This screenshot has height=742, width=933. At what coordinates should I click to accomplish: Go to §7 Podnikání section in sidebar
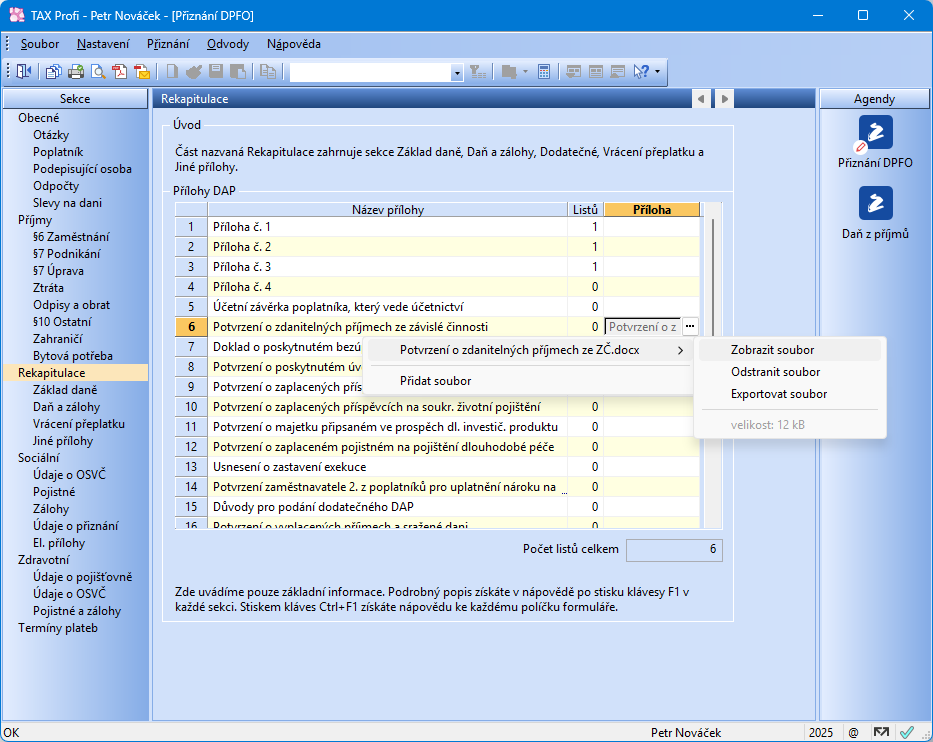[72, 254]
